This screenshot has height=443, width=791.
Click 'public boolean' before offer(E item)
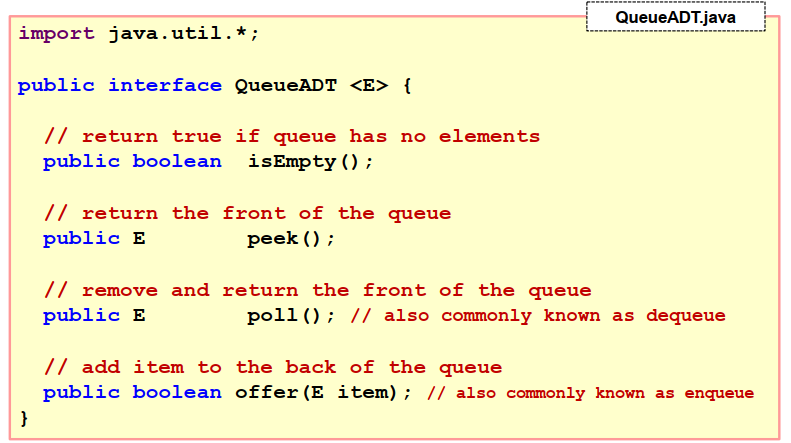coord(132,393)
